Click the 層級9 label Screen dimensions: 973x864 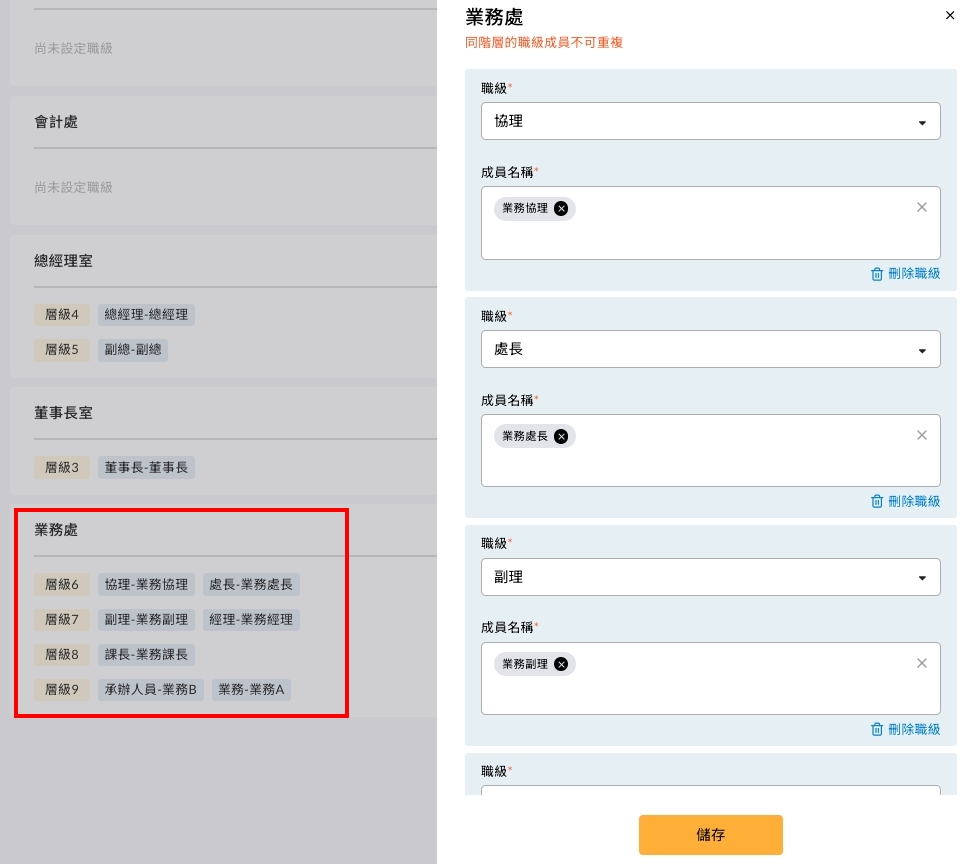[62, 690]
